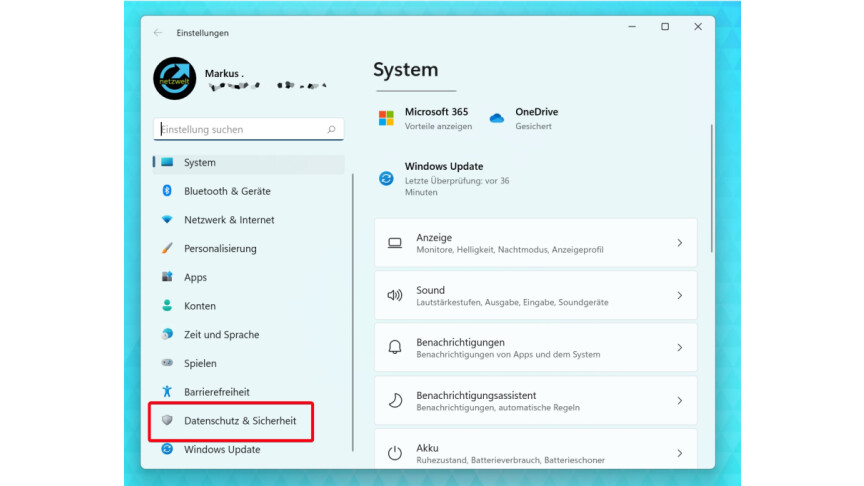
Task: Open Zeit und Sprache settings
Action: (249, 334)
